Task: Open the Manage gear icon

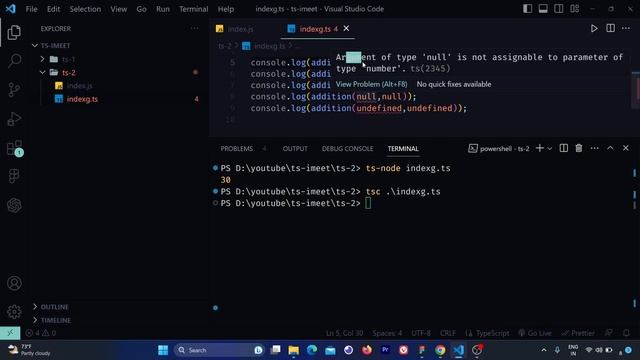Action: pyautogui.click(x=14, y=311)
